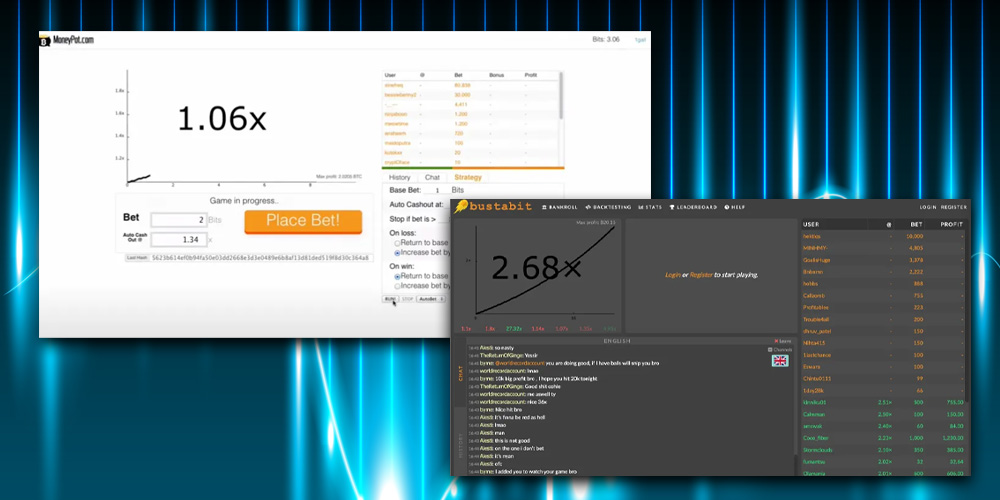Viewport: 1000px width, 500px height.
Task: Click Login link in play panel
Action: [672, 275]
